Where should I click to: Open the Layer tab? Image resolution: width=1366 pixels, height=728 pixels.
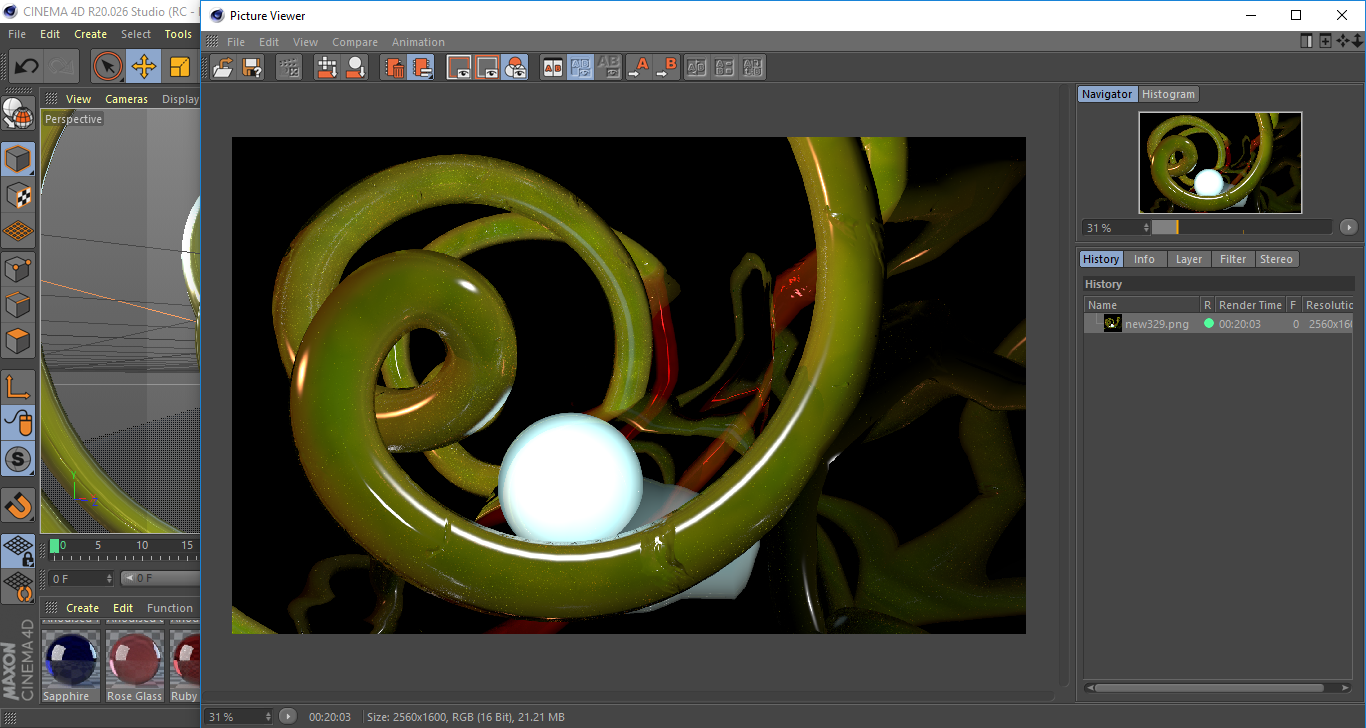pos(1189,259)
